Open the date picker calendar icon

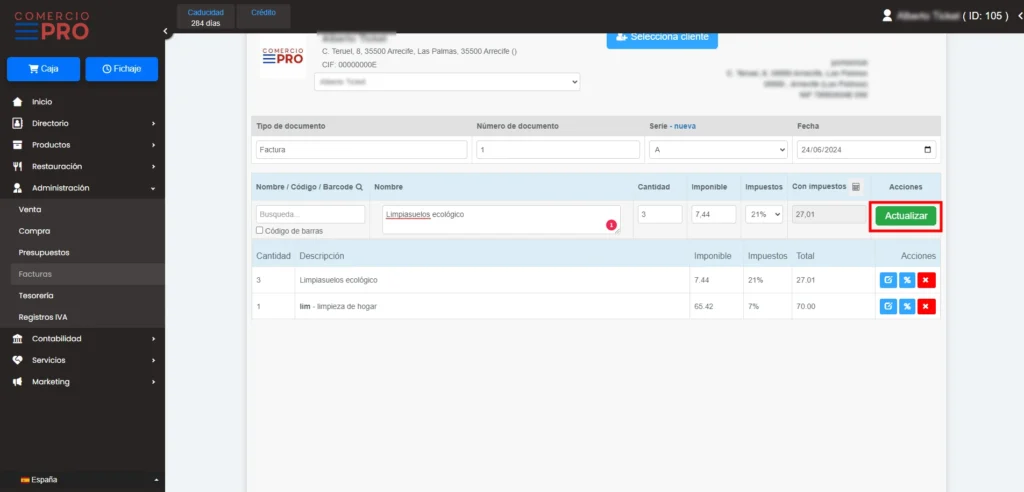(x=928, y=150)
